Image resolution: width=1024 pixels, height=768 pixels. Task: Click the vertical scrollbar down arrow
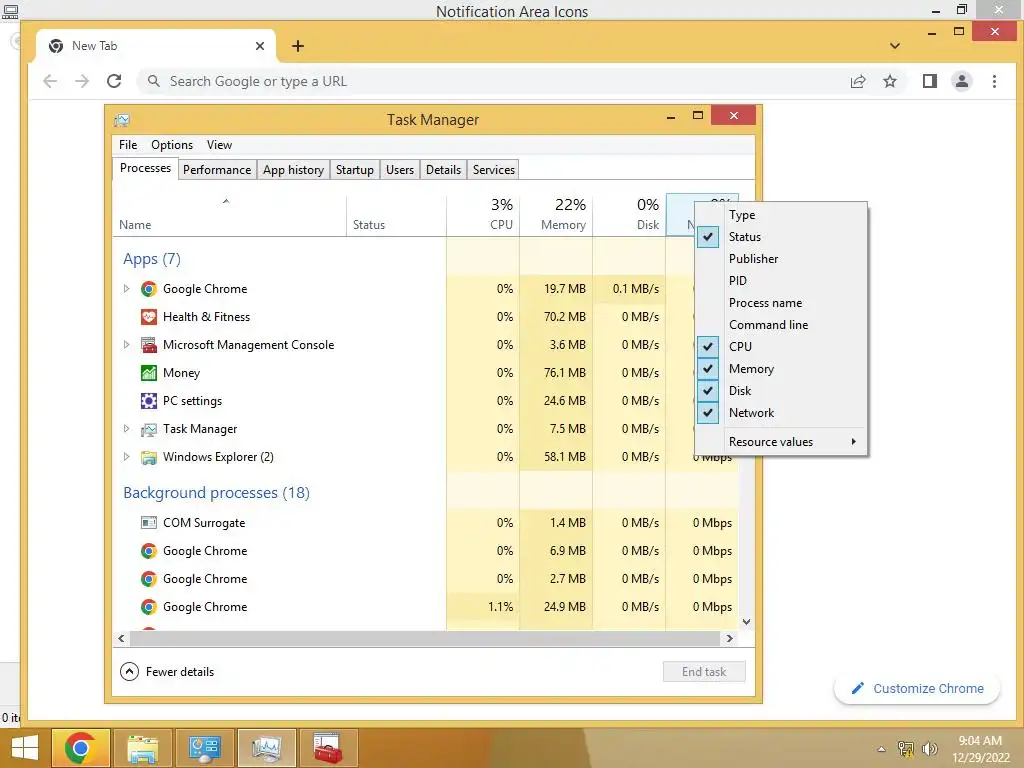point(746,622)
